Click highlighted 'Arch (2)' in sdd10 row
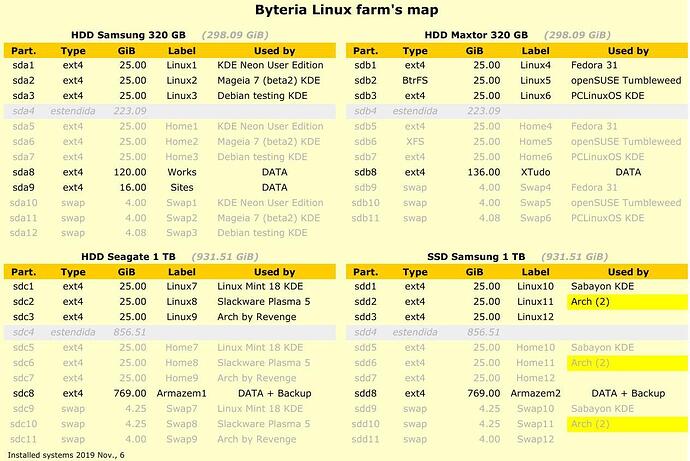The width and height of the screenshot is (690, 461). coord(590,424)
